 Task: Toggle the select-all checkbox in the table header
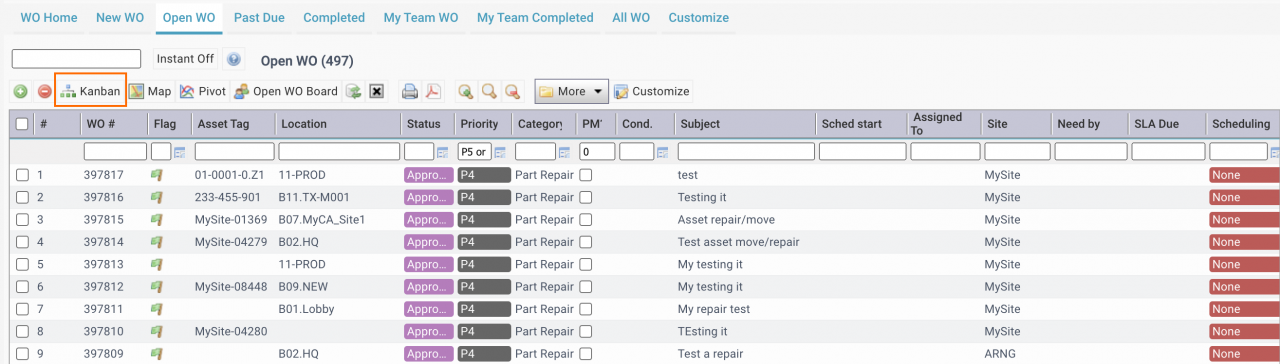pos(22,124)
